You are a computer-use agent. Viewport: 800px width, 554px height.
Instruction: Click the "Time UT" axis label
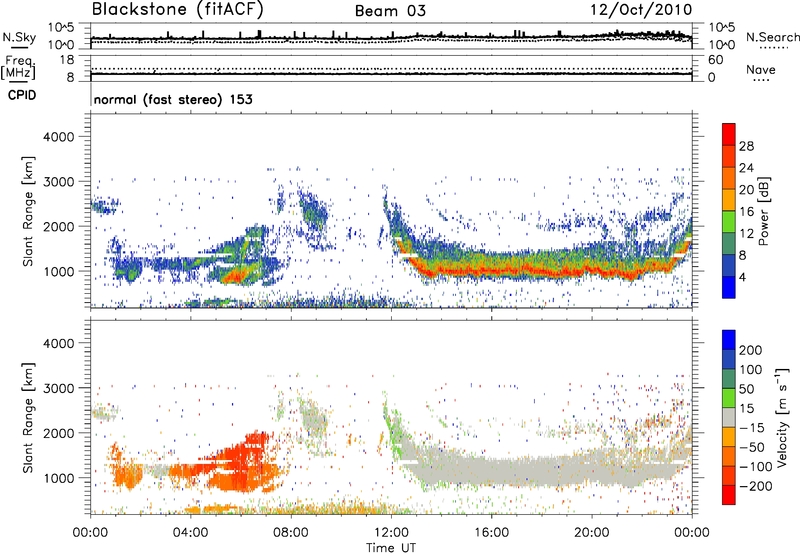(x=391, y=548)
